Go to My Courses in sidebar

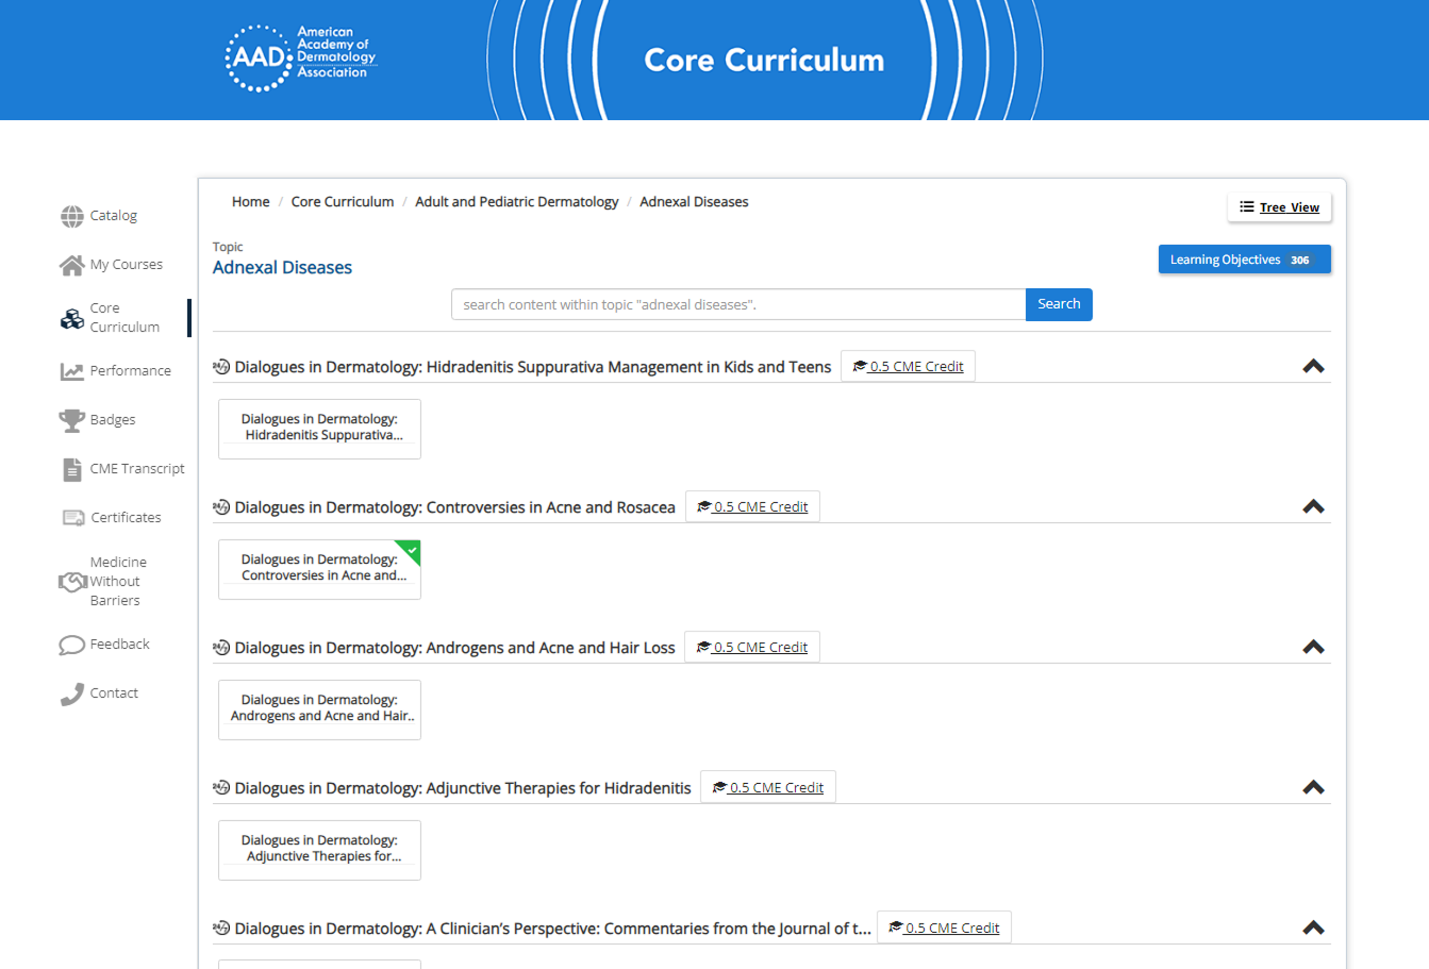click(126, 265)
